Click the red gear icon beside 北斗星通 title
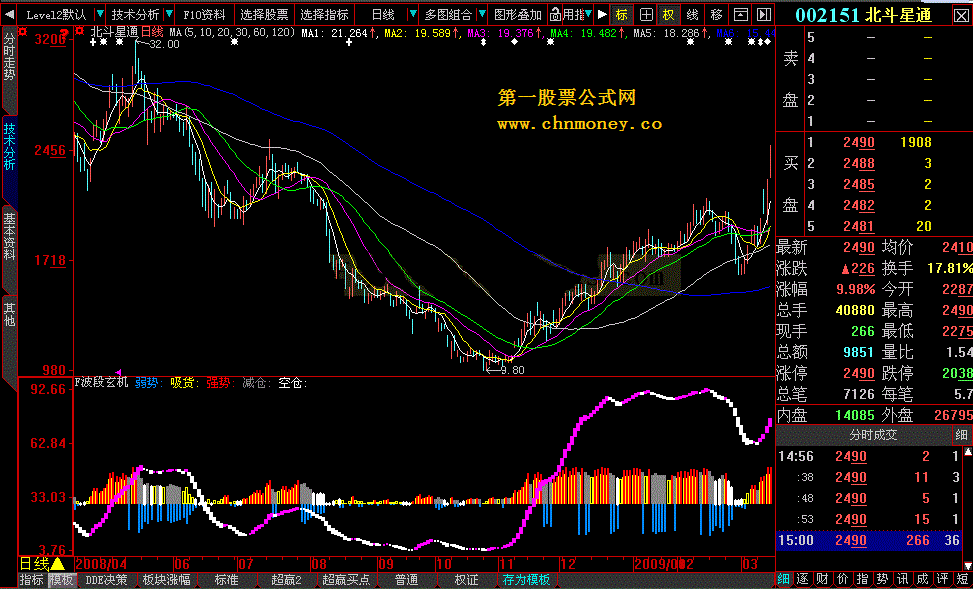 click(80, 30)
